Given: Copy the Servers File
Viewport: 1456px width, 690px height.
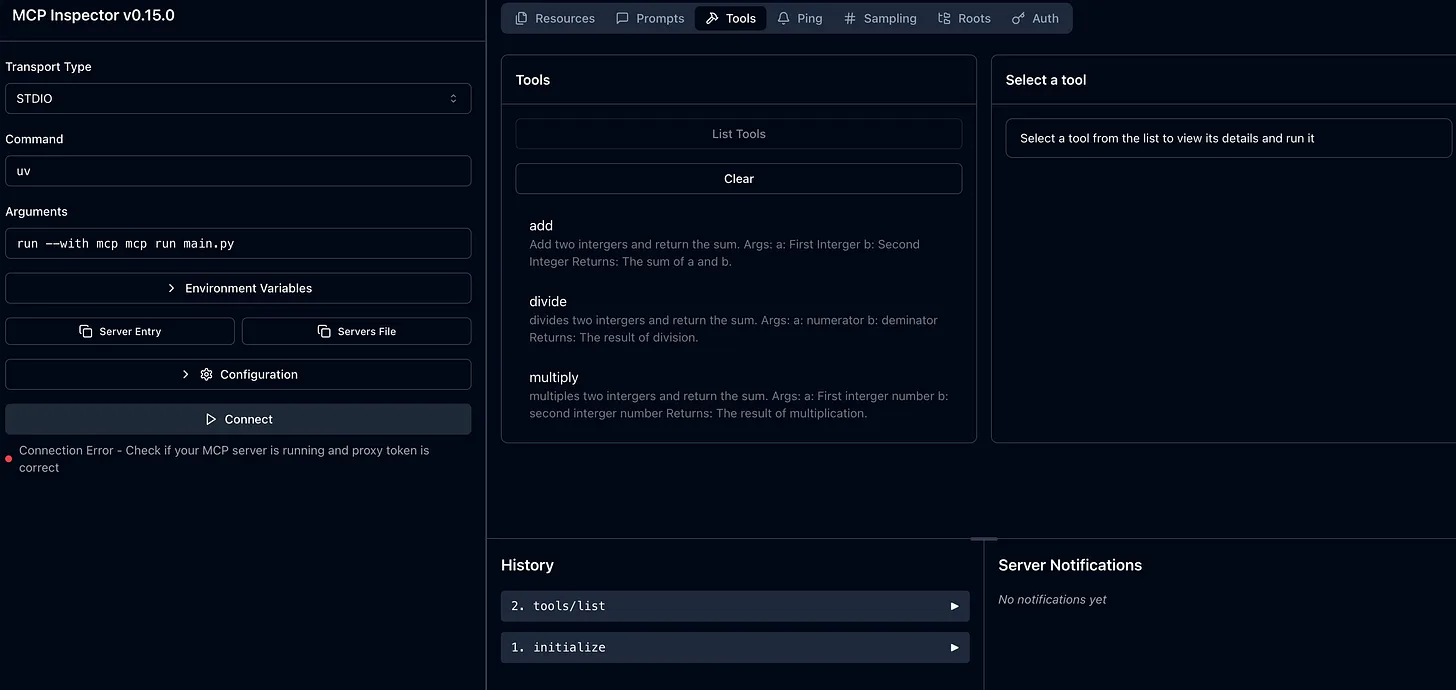Looking at the screenshot, I should [356, 331].
